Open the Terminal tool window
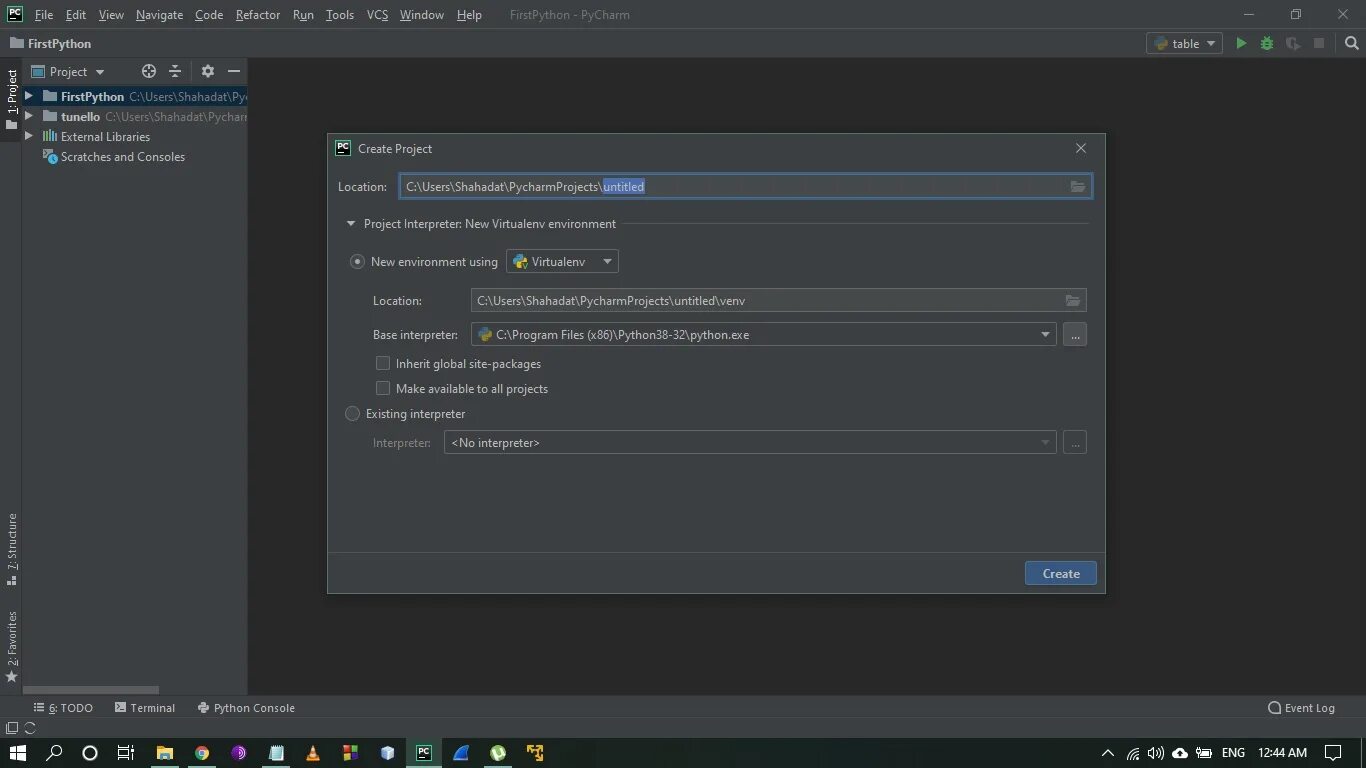1366x768 pixels. (x=145, y=708)
